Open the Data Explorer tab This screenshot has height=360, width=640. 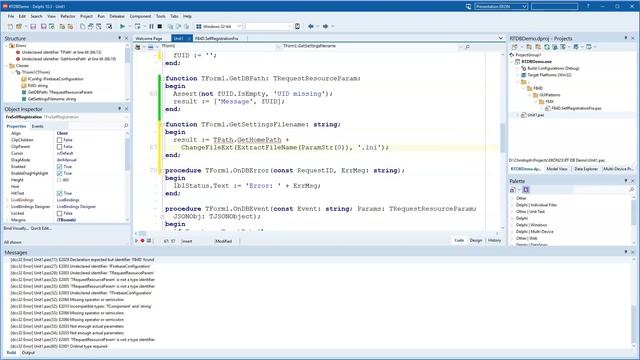[x=586, y=169]
